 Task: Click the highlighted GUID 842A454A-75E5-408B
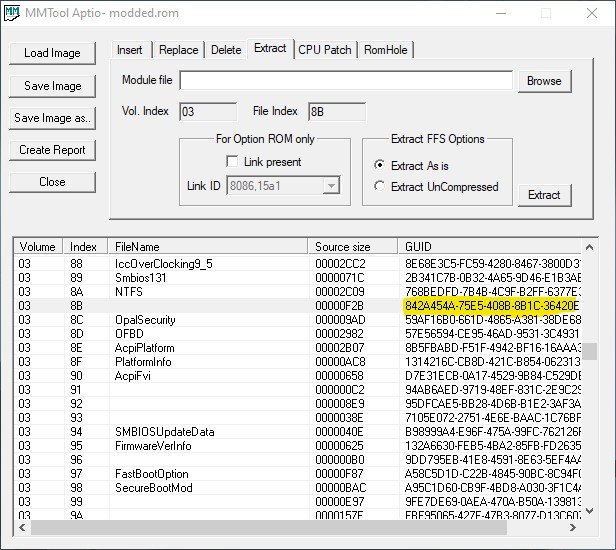(x=491, y=306)
